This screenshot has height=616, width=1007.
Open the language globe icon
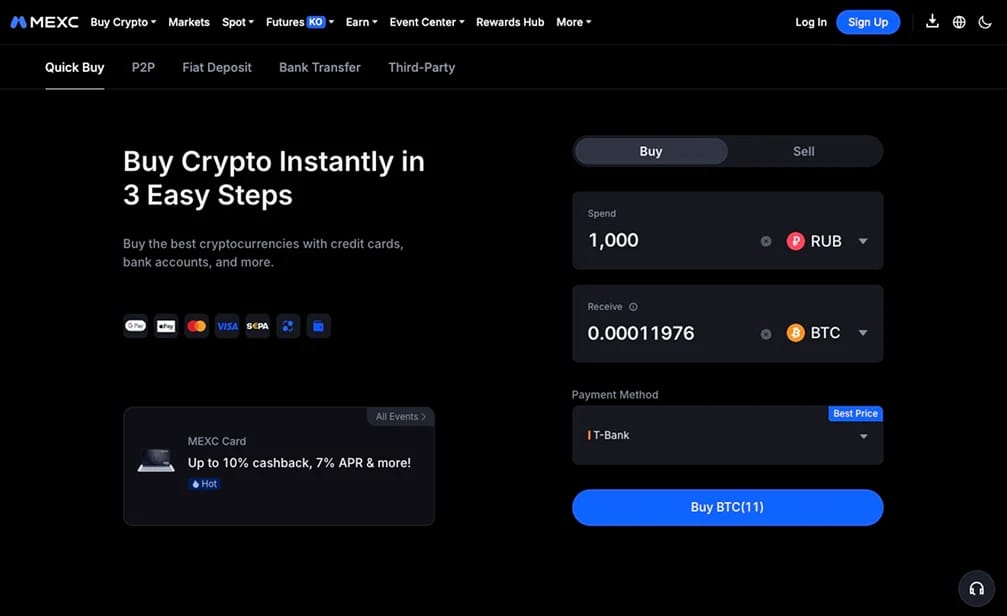point(959,22)
